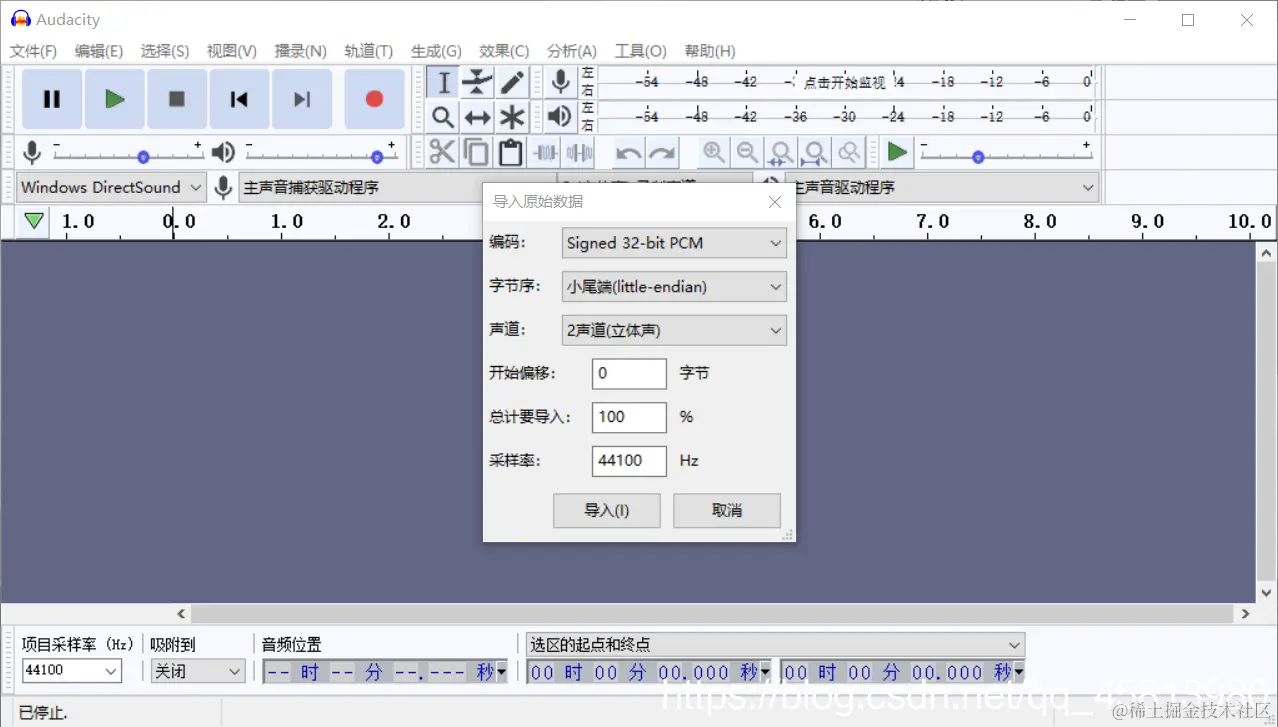1278x727 pixels.
Task: Click the 点击开始监视 recording meter text
Action: coord(845,82)
